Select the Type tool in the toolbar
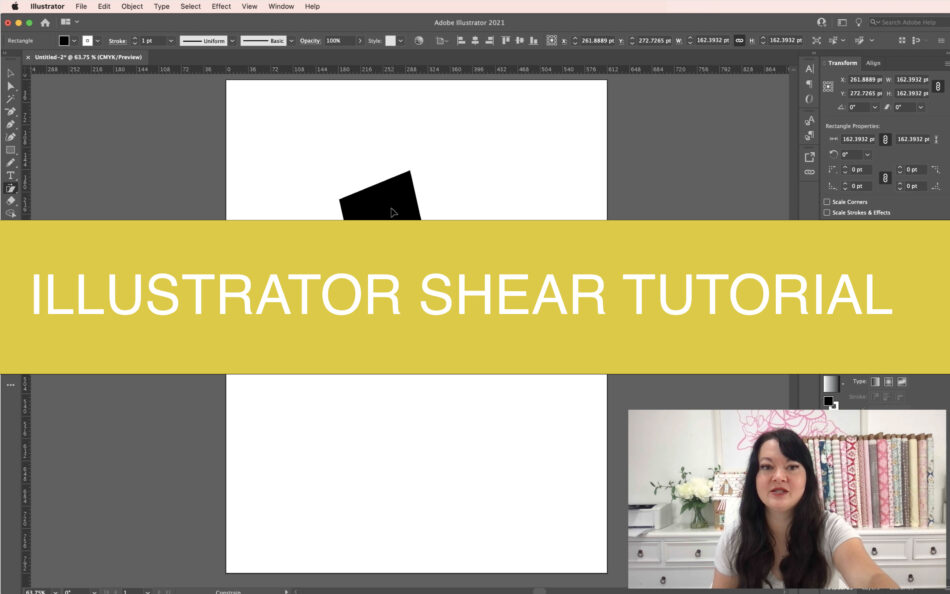The width and height of the screenshot is (950, 594). click(x=11, y=175)
